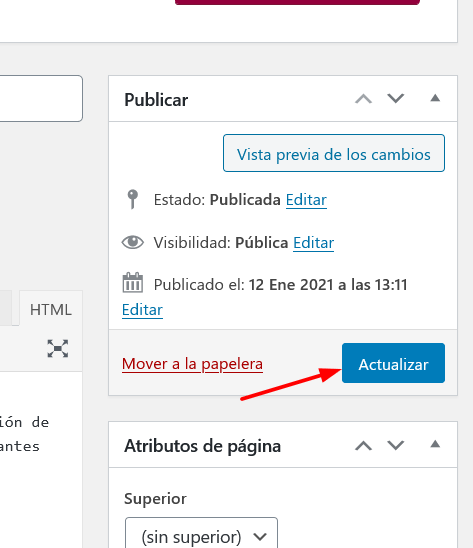Move the Atributos de página panel down
Image resolution: width=473 pixels, height=548 pixels.
click(x=396, y=445)
